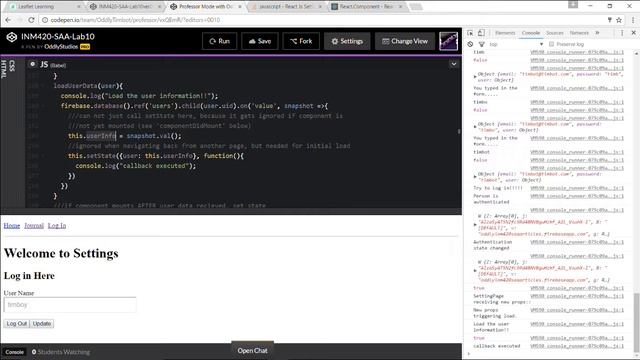Switch to the Elements tab in DevTools

tap(505, 33)
